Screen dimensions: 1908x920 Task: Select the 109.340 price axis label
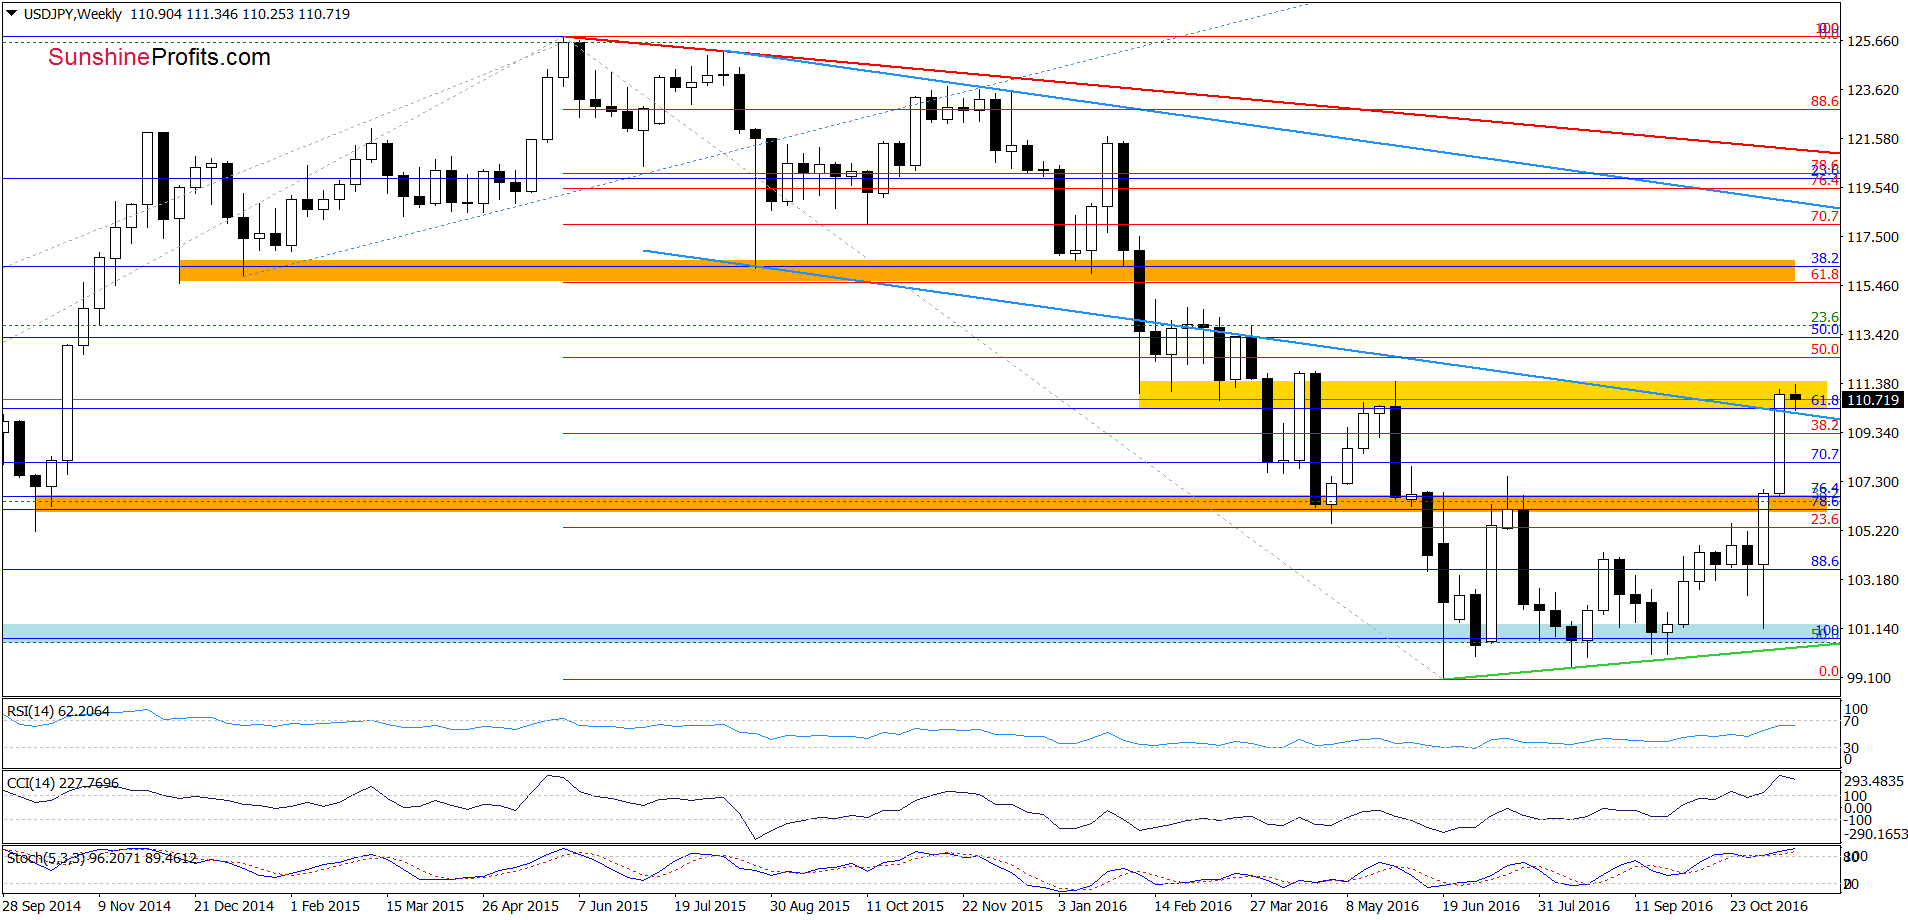click(1873, 433)
